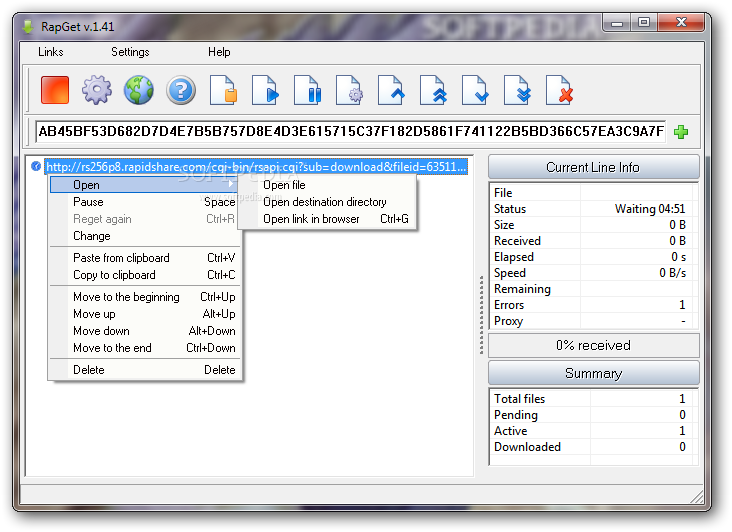This screenshot has width=732, height=532.
Task: Click the Speed 0 B/s value
Action: click(x=672, y=273)
